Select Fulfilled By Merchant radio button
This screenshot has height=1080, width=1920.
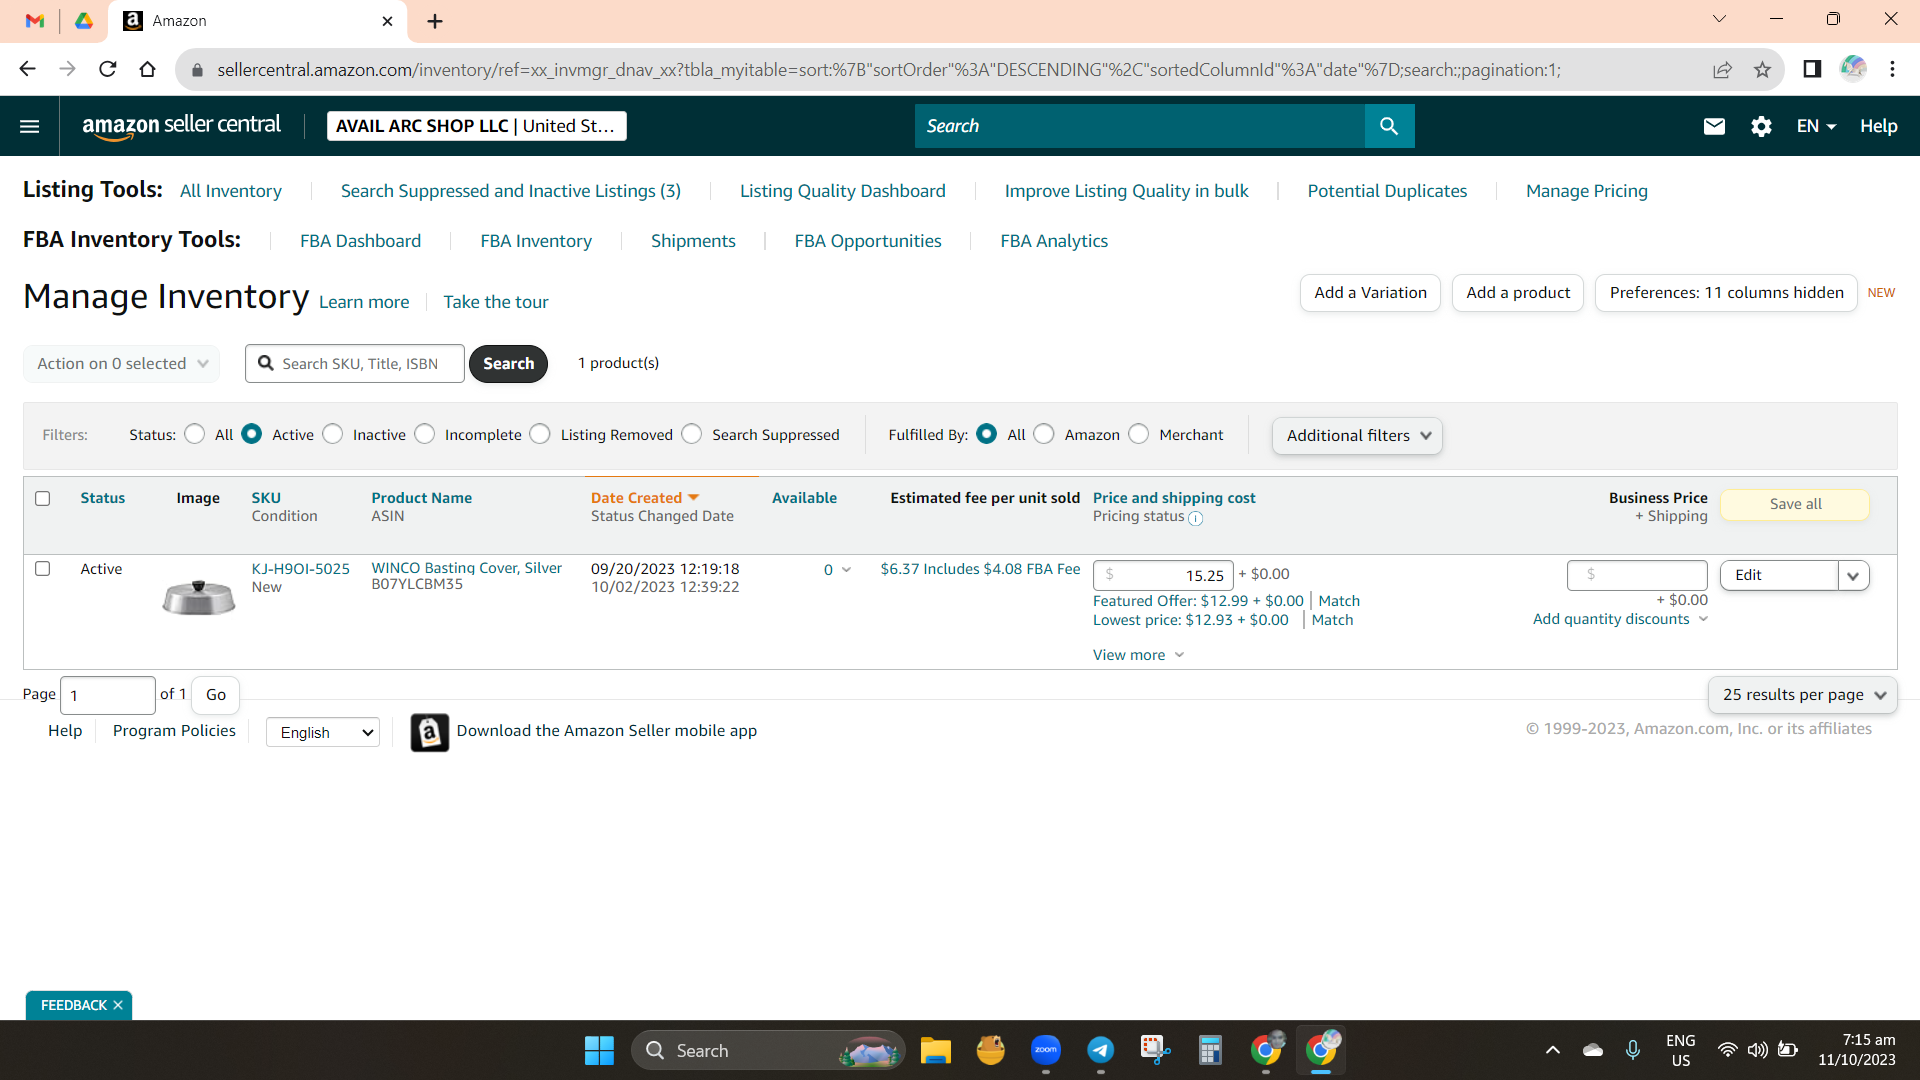pos(1139,434)
